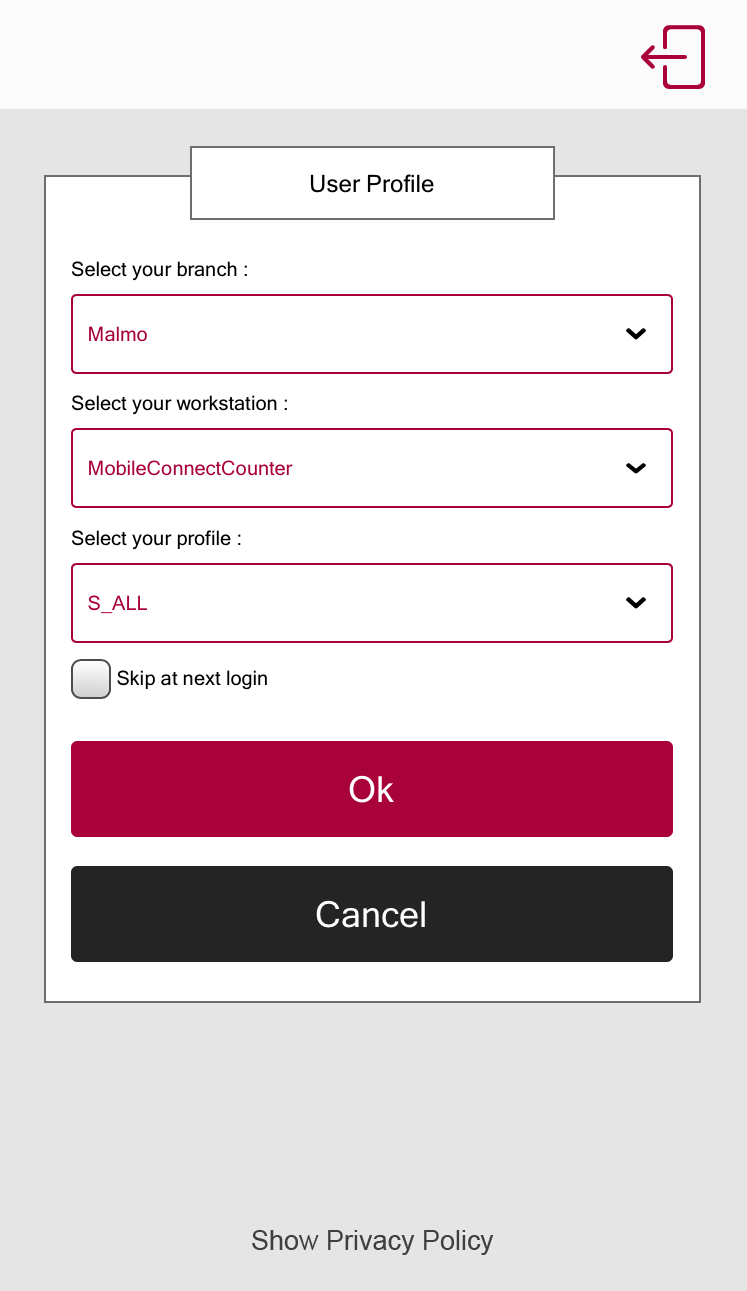The height and width of the screenshot is (1291, 747).
Task: Open the branch dropdown showing Malmo
Action: (371, 334)
